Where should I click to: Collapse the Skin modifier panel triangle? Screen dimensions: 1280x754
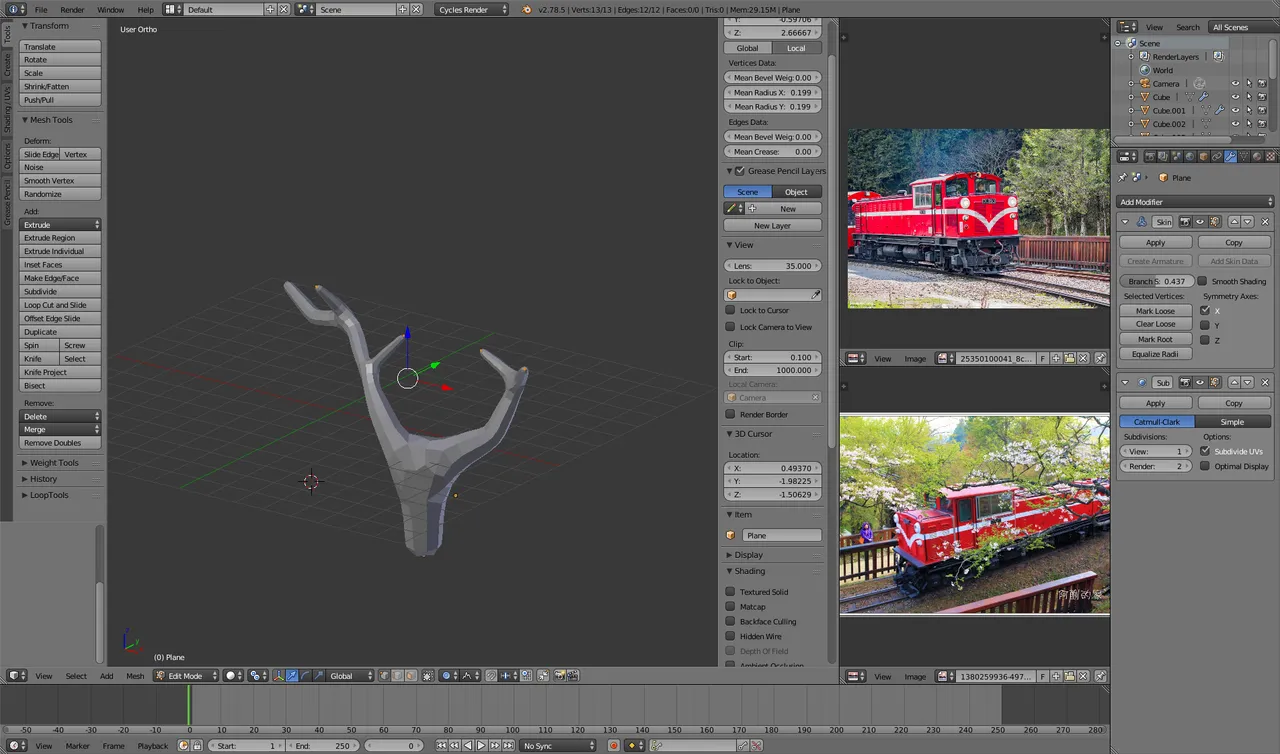coord(1125,222)
